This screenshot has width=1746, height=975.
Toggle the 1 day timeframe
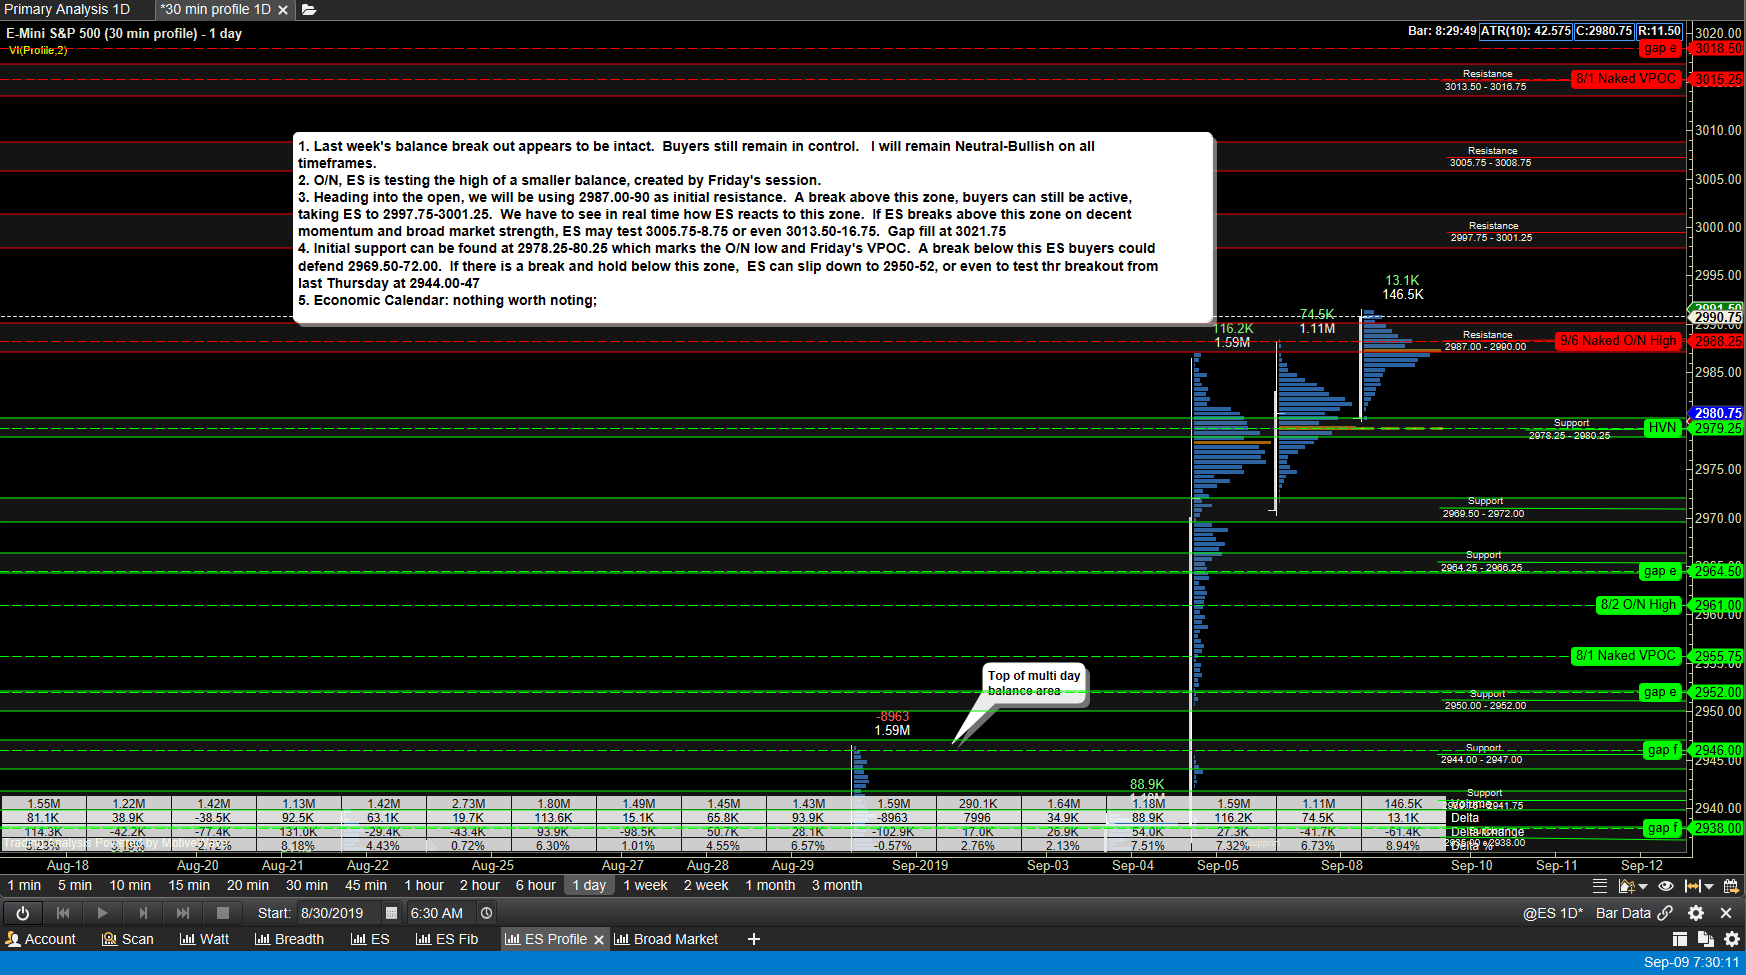tap(589, 885)
